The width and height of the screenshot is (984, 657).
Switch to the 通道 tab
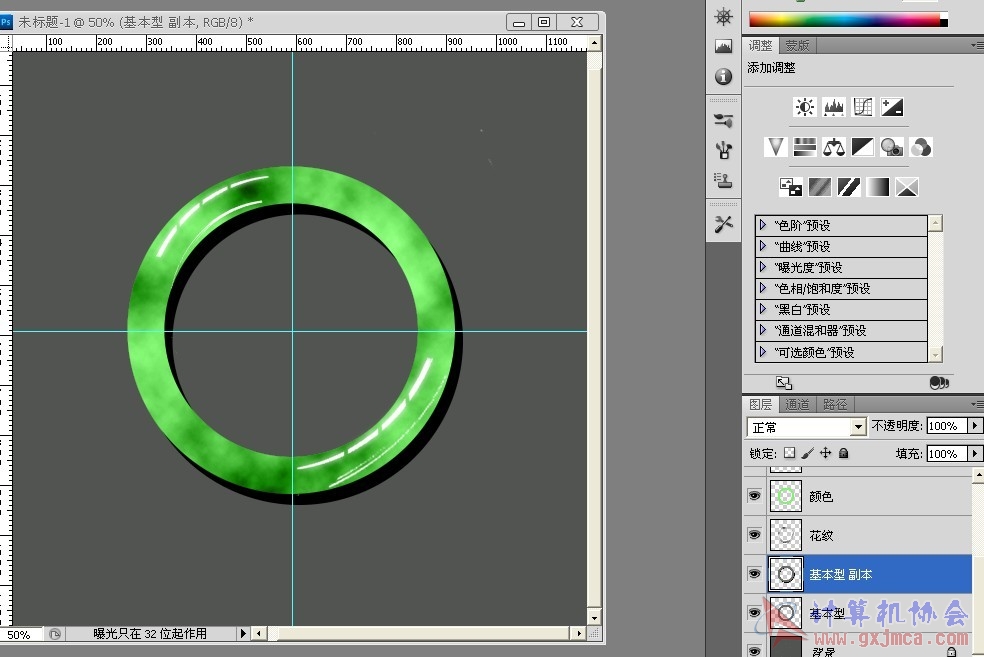coord(798,404)
